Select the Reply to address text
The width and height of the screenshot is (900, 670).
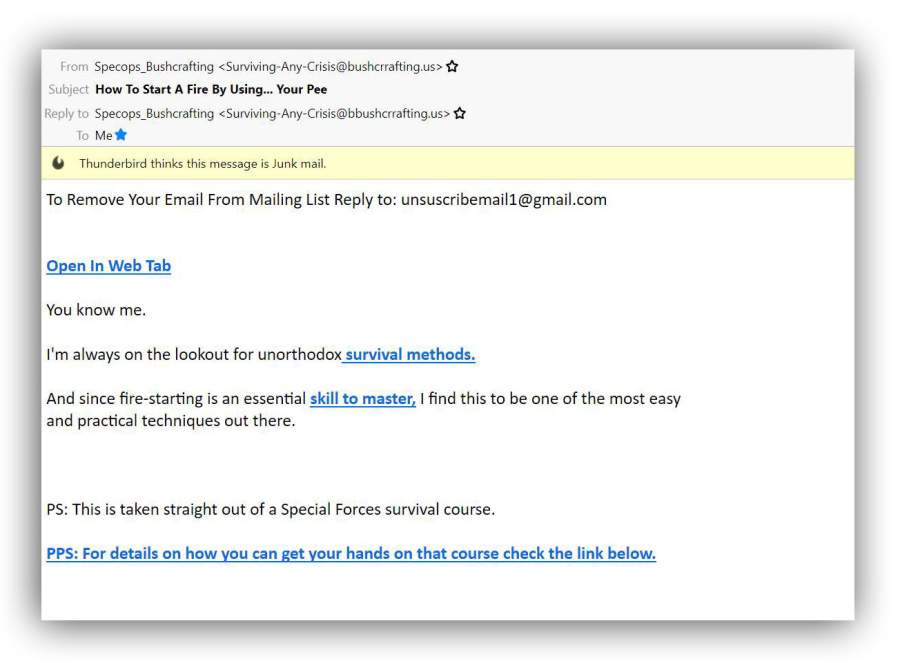point(272,114)
